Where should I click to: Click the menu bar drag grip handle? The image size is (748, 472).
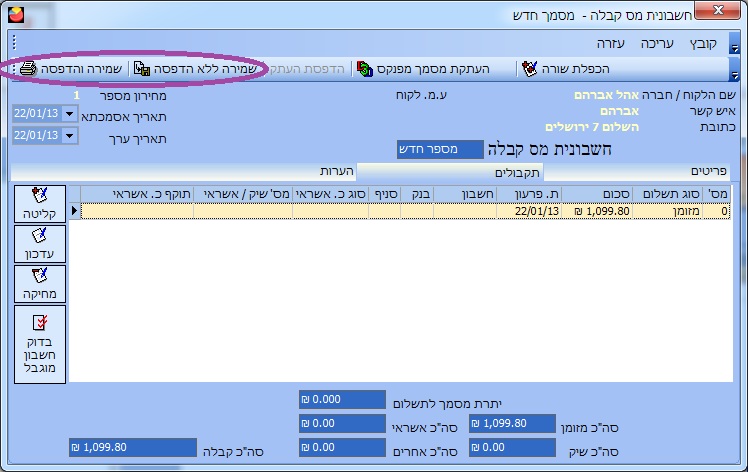(x=14, y=42)
